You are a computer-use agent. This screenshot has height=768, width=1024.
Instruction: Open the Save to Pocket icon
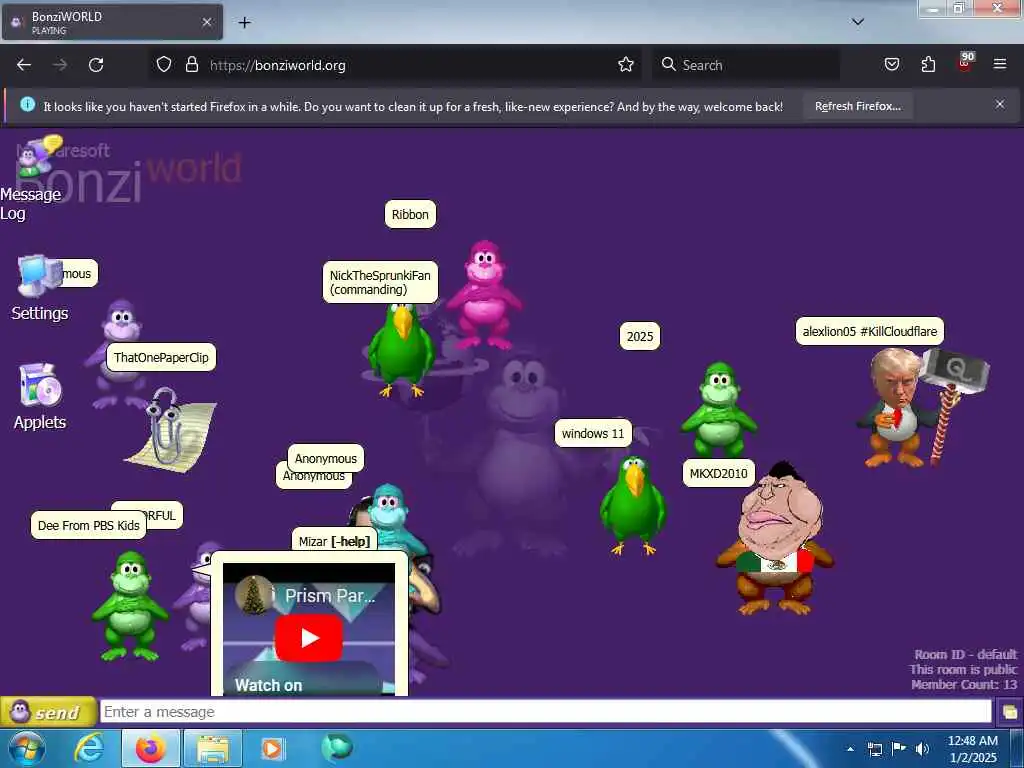pyautogui.click(x=891, y=65)
